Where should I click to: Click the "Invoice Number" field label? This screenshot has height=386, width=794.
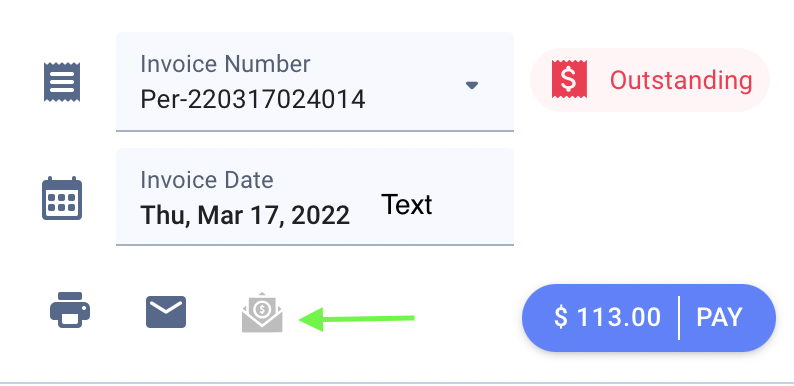[225, 64]
